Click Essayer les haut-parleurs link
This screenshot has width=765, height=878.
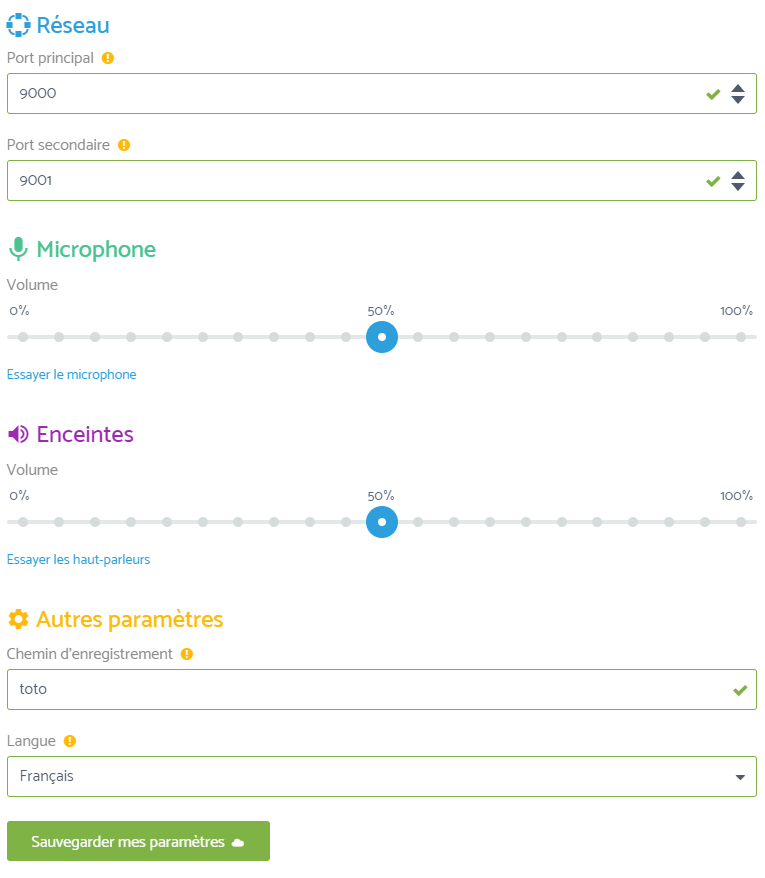pos(78,559)
